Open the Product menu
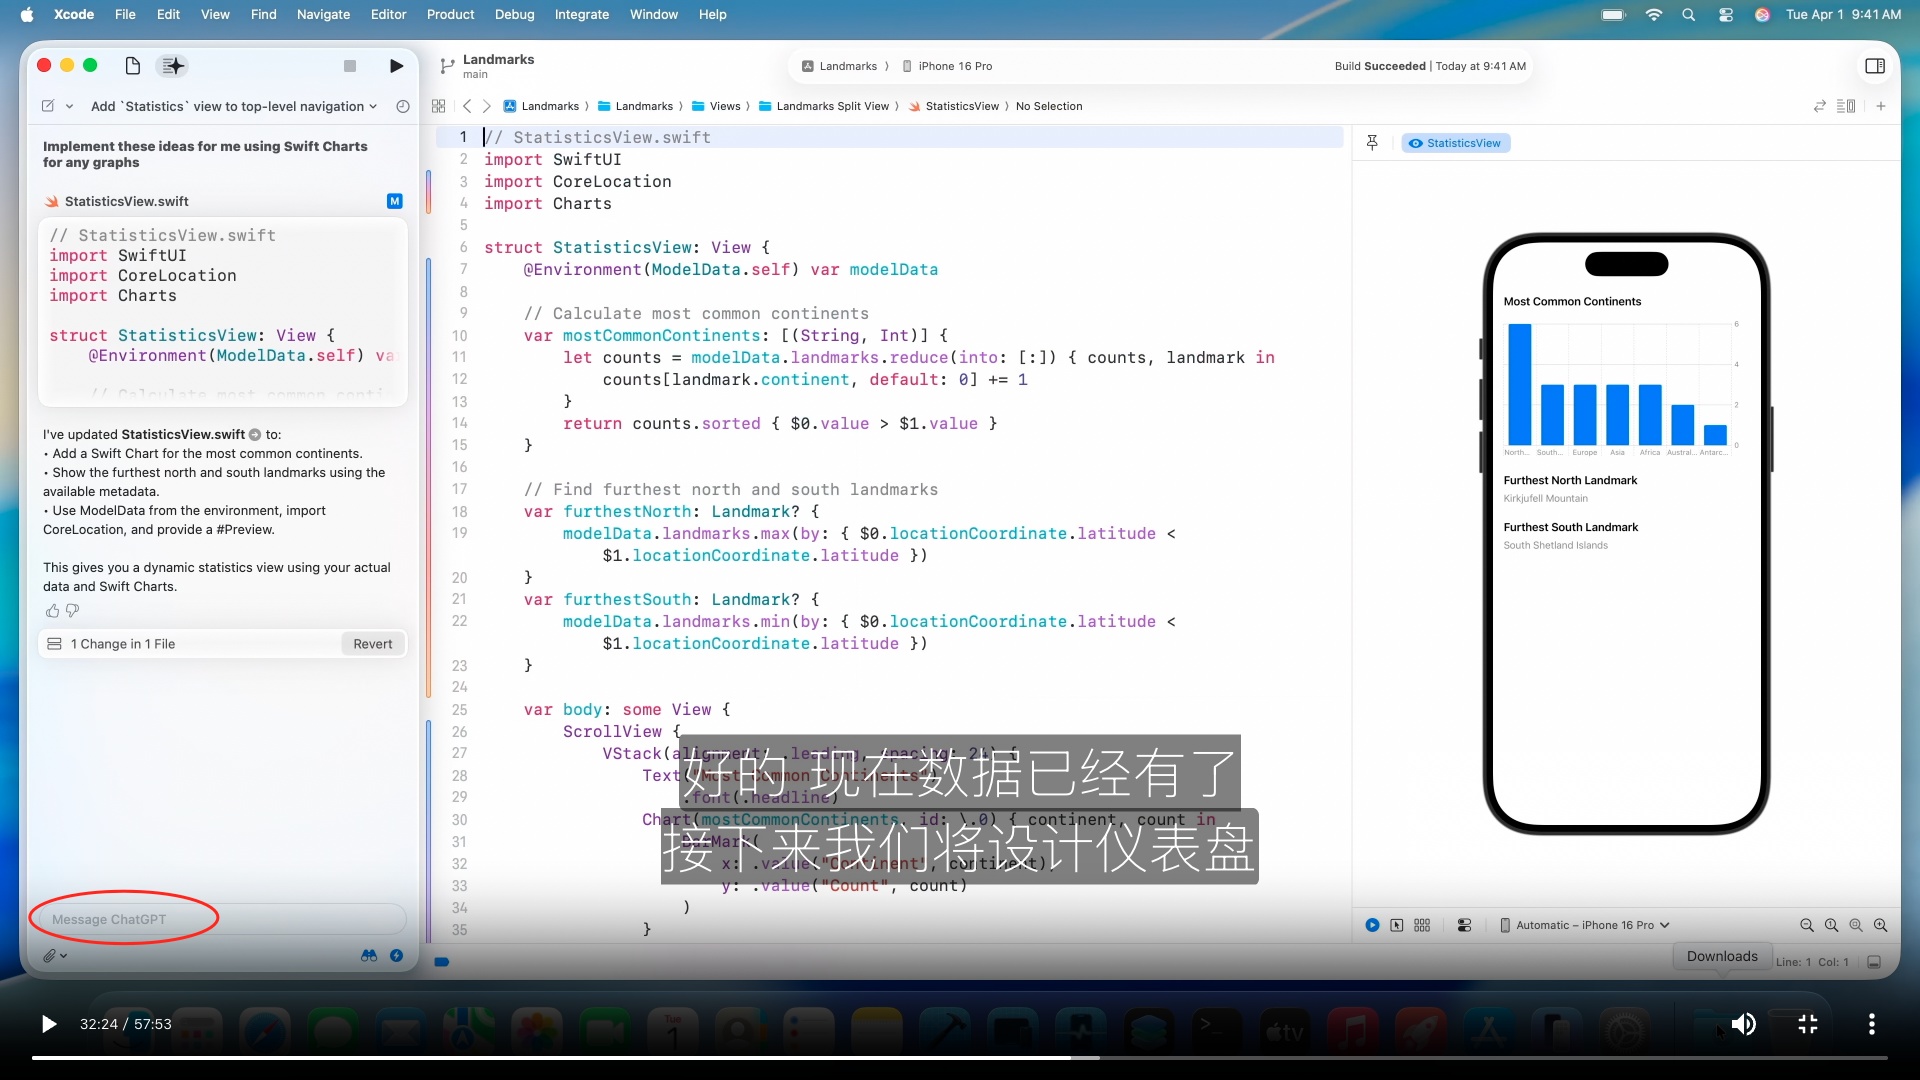Image resolution: width=1920 pixels, height=1080 pixels. pos(450,14)
